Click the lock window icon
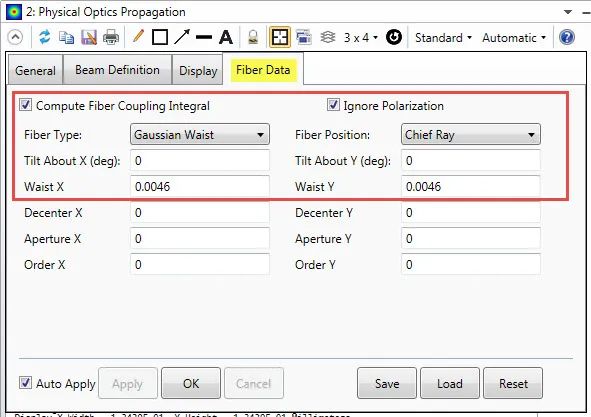The width and height of the screenshot is (591, 417). pyautogui.click(x=253, y=37)
